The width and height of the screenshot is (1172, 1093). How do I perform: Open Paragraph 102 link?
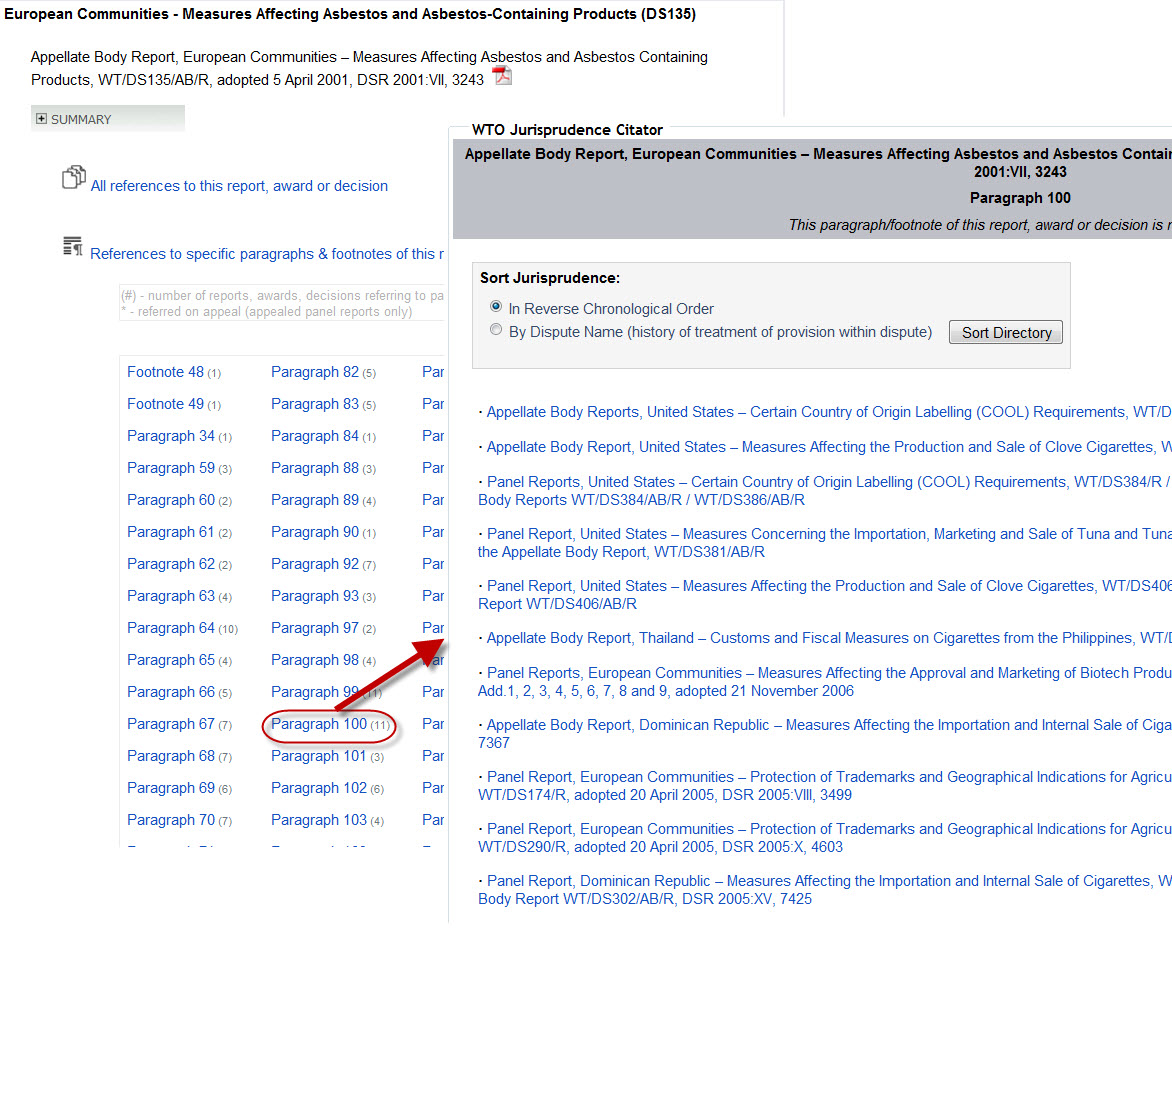point(319,789)
